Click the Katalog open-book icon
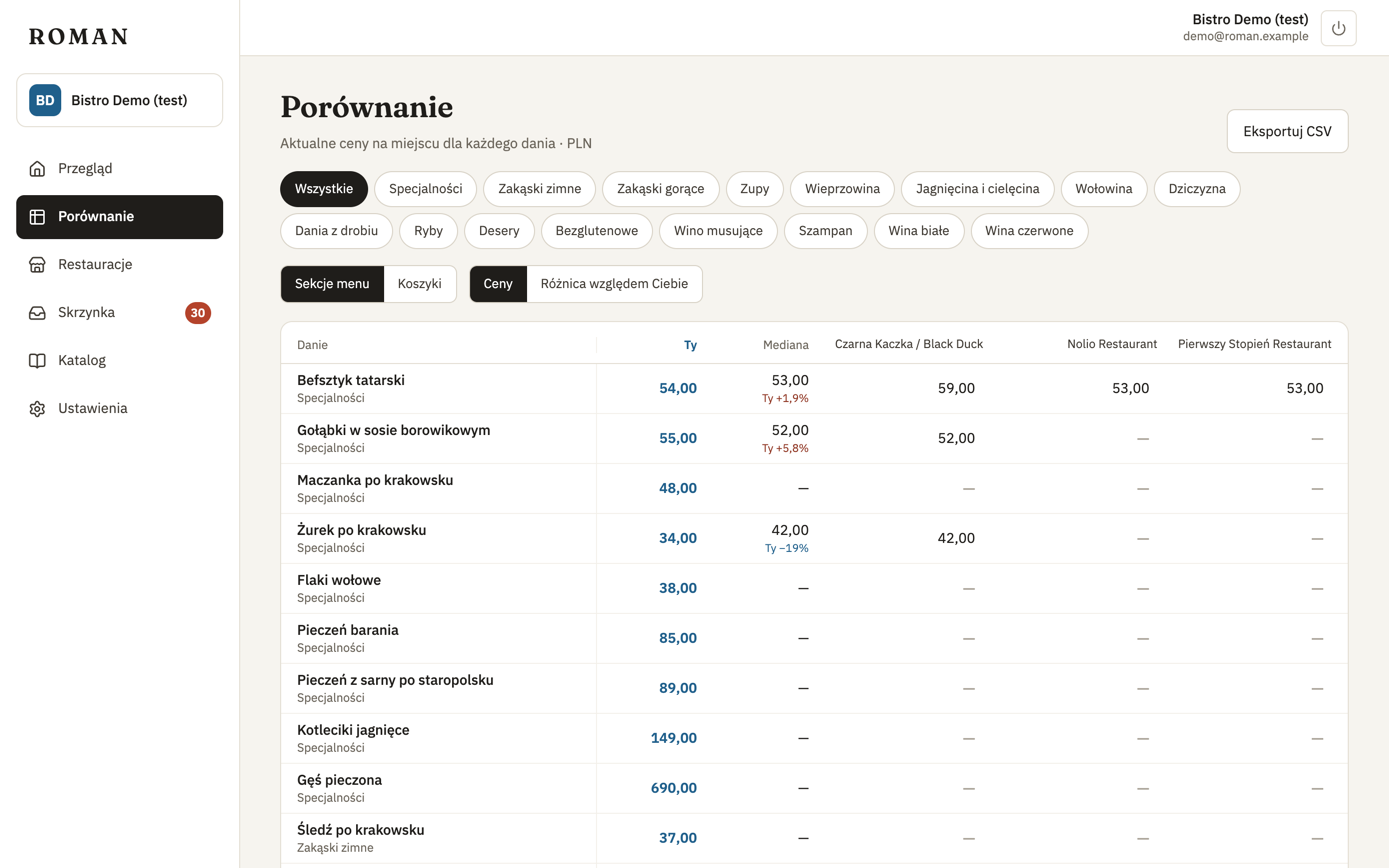The image size is (1389, 868). click(x=37, y=360)
